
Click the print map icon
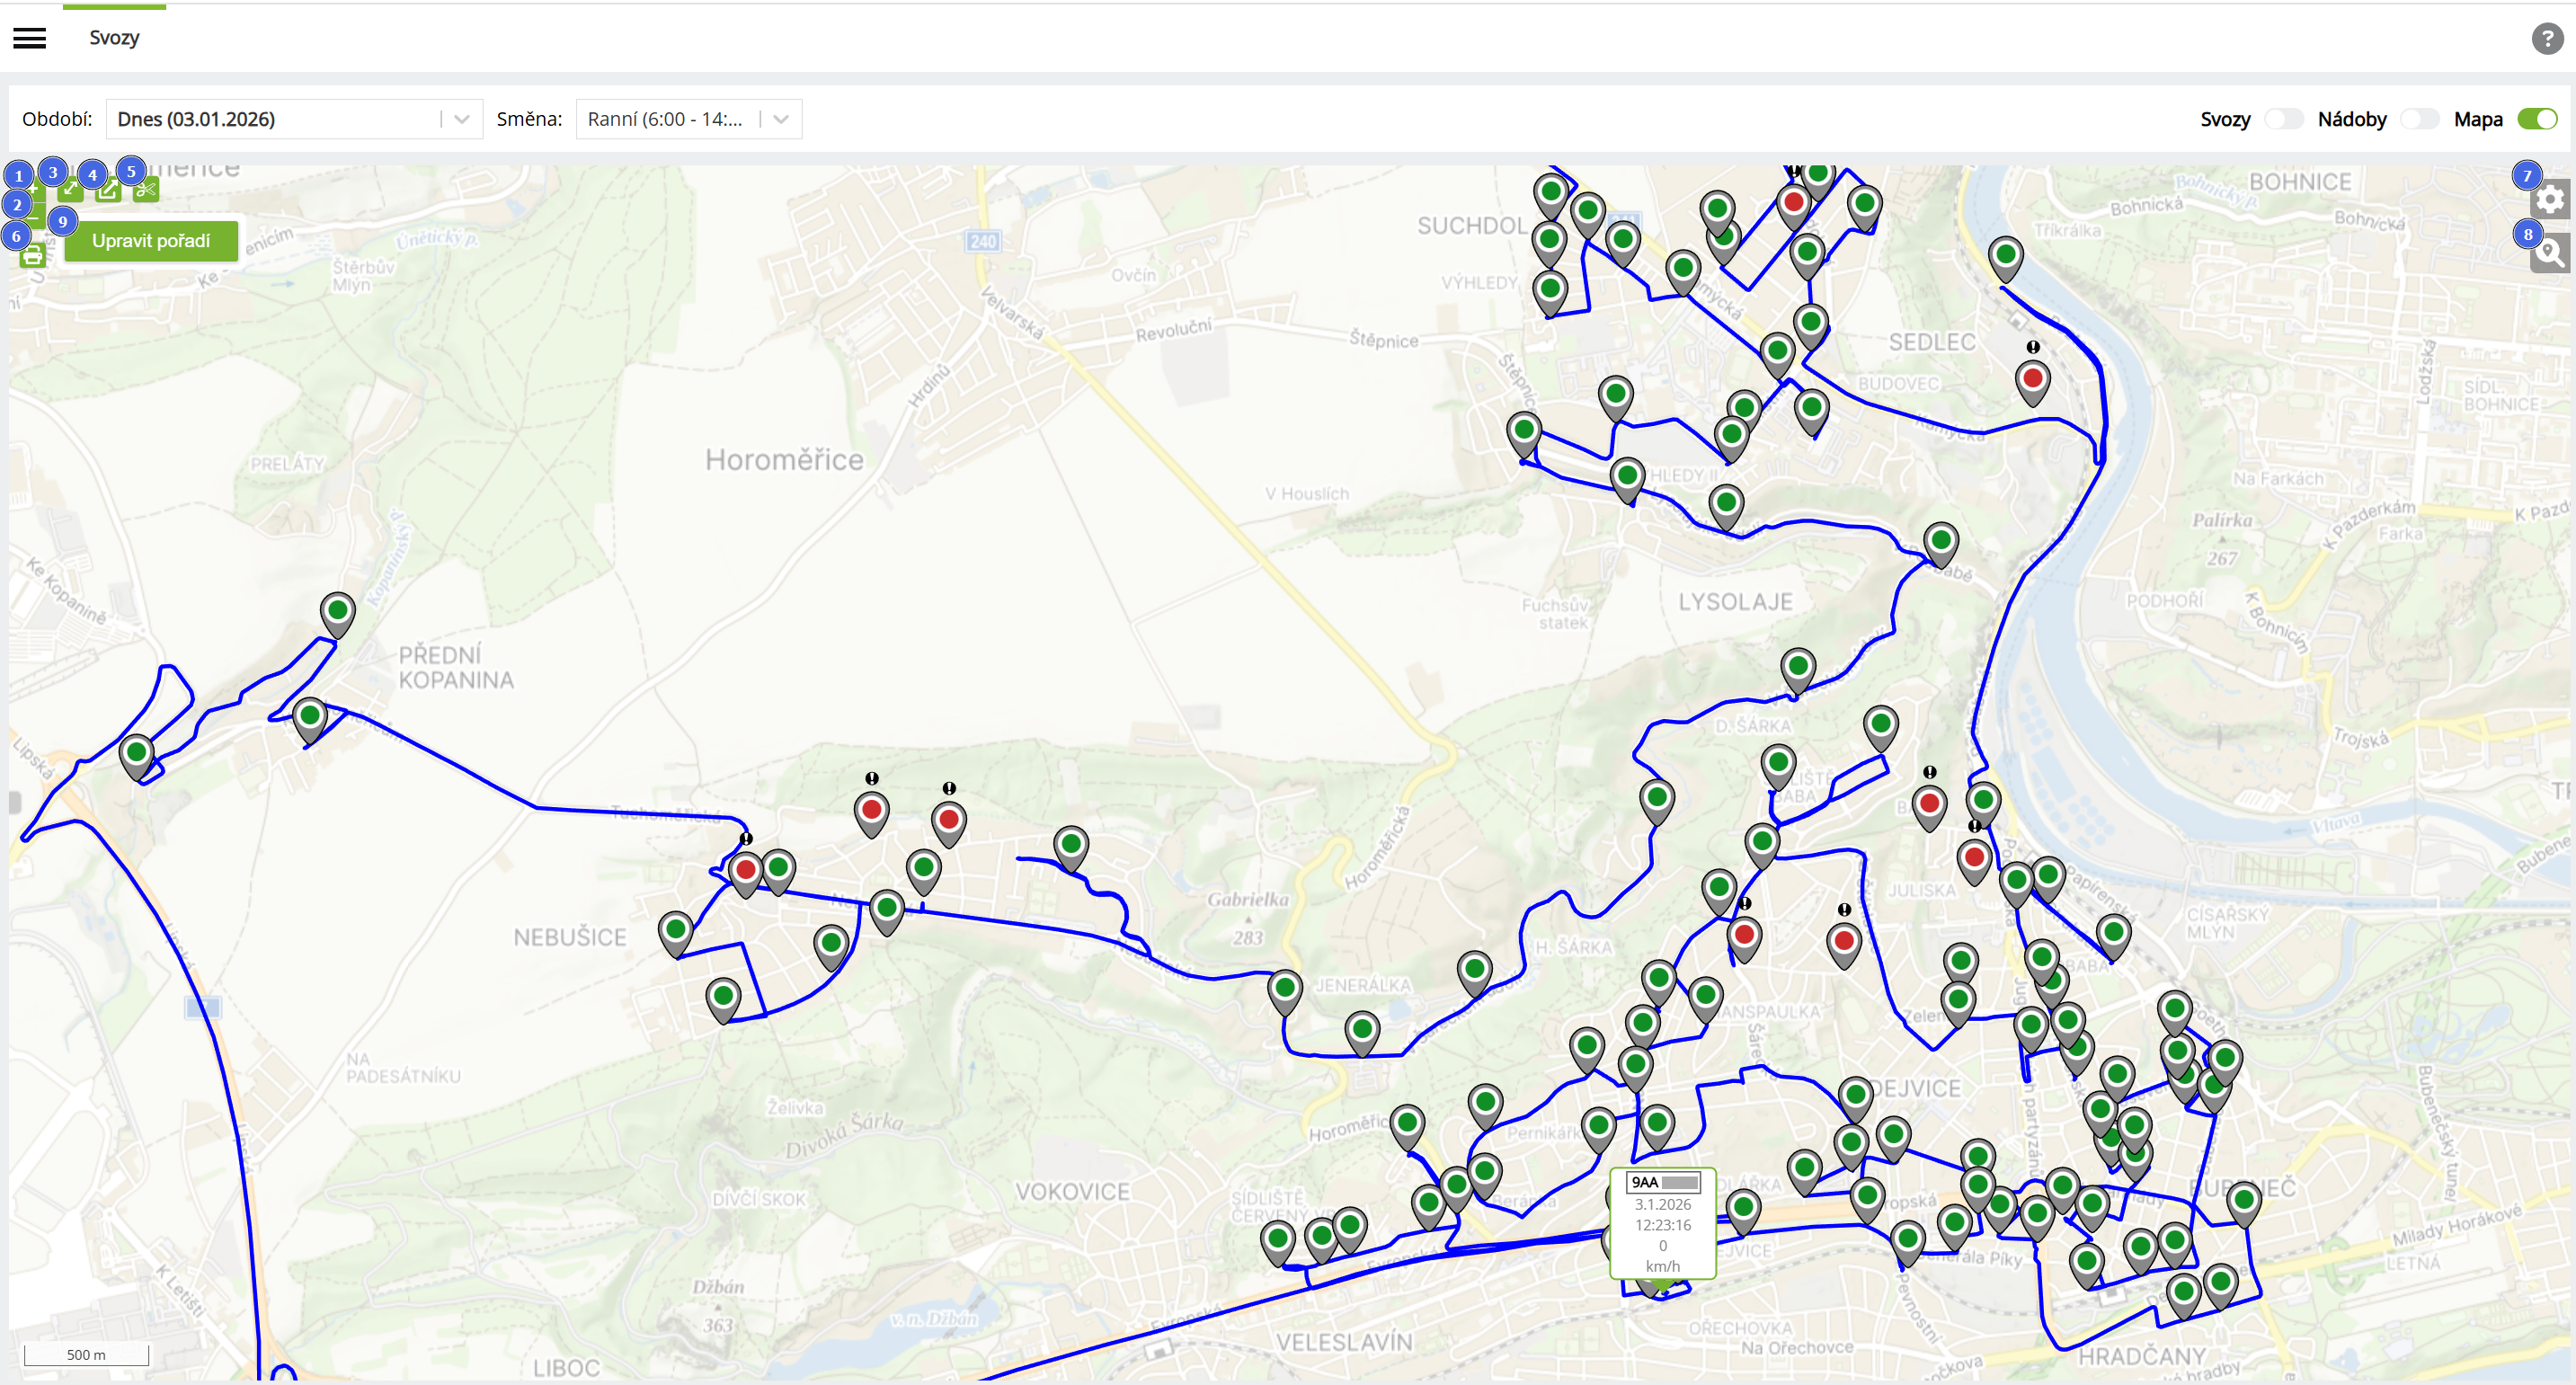tap(32, 256)
